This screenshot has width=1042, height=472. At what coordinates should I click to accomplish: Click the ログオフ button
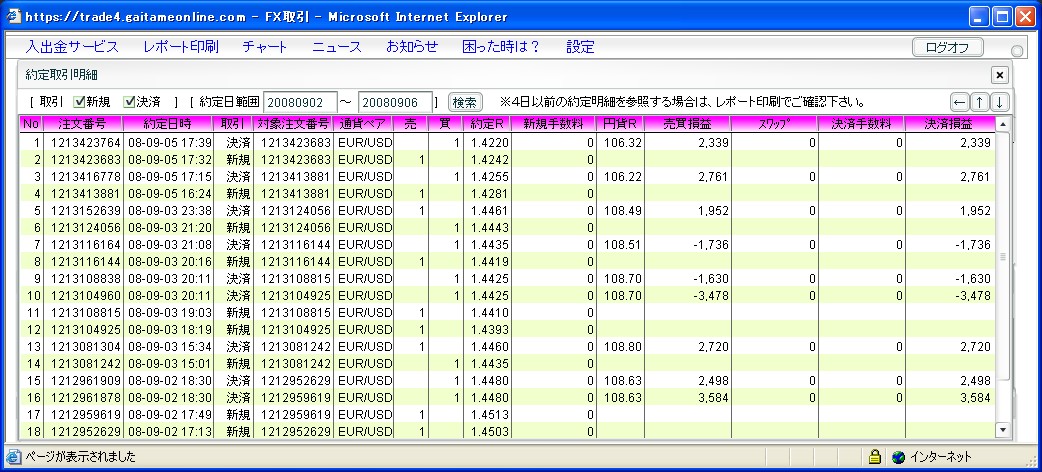tap(948, 47)
